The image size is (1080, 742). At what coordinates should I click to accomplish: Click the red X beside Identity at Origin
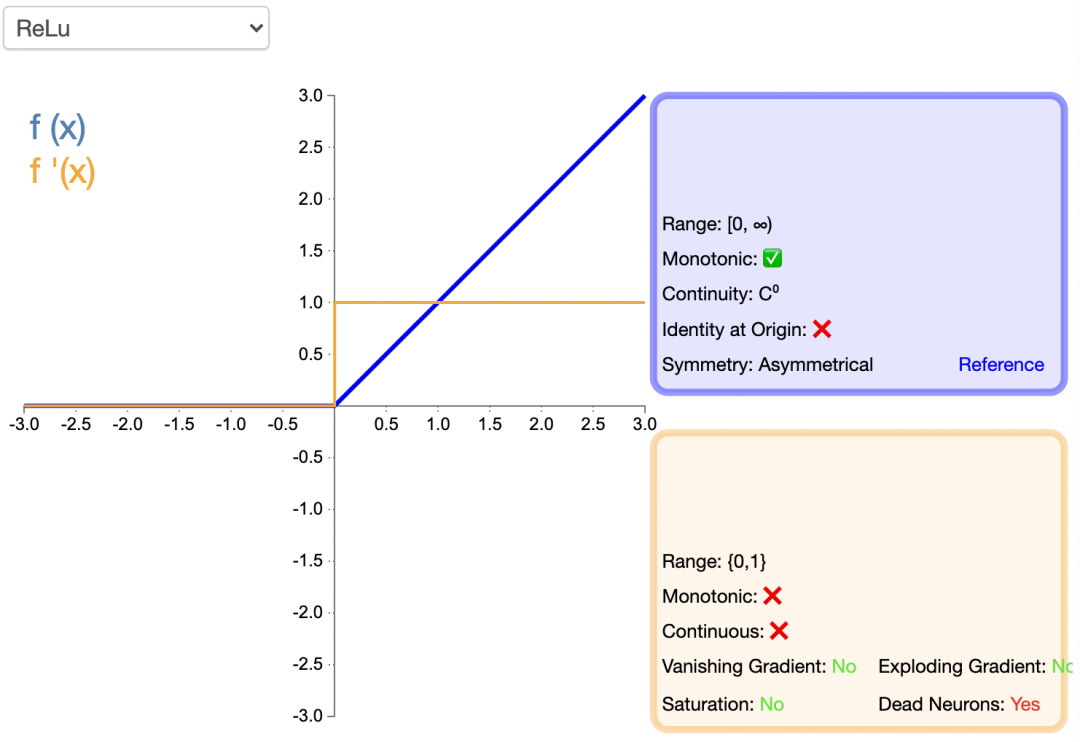(x=822, y=329)
